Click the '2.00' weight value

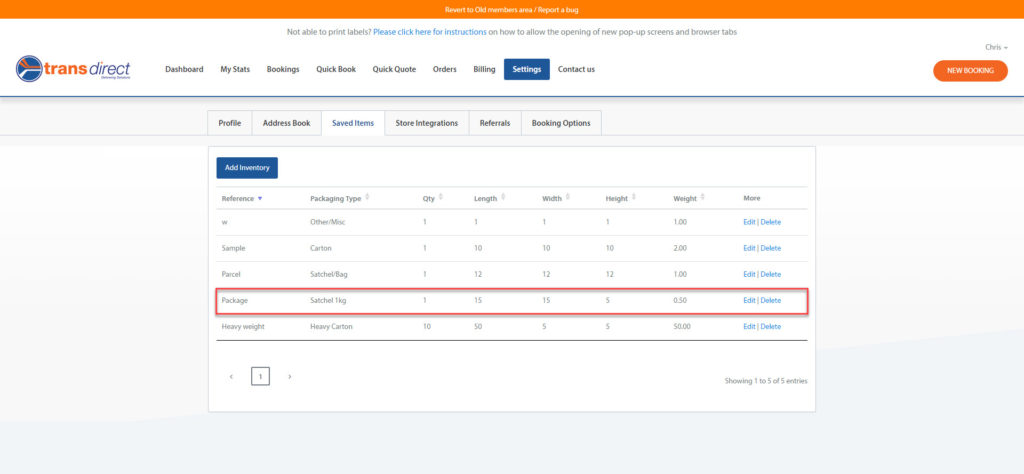[x=680, y=248]
